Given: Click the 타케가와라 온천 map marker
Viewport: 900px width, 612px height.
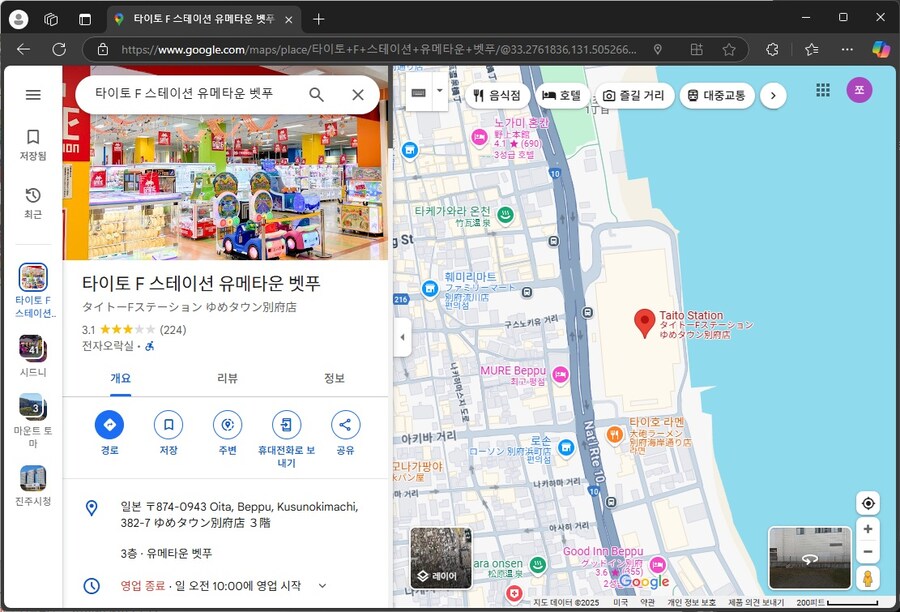Looking at the screenshot, I should click(505, 215).
